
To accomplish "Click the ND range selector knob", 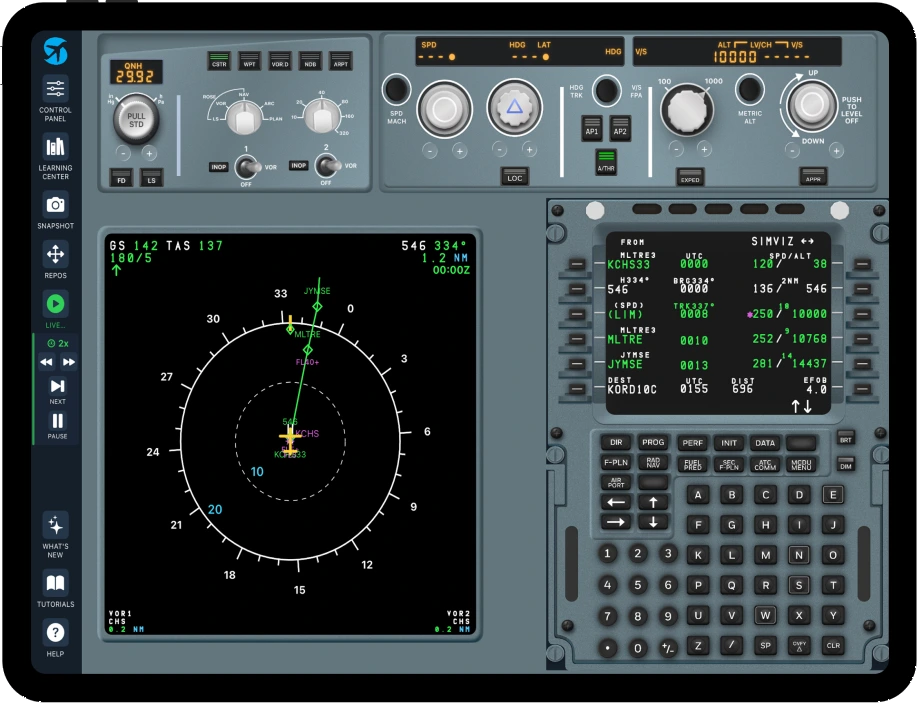I will pos(322,116).
